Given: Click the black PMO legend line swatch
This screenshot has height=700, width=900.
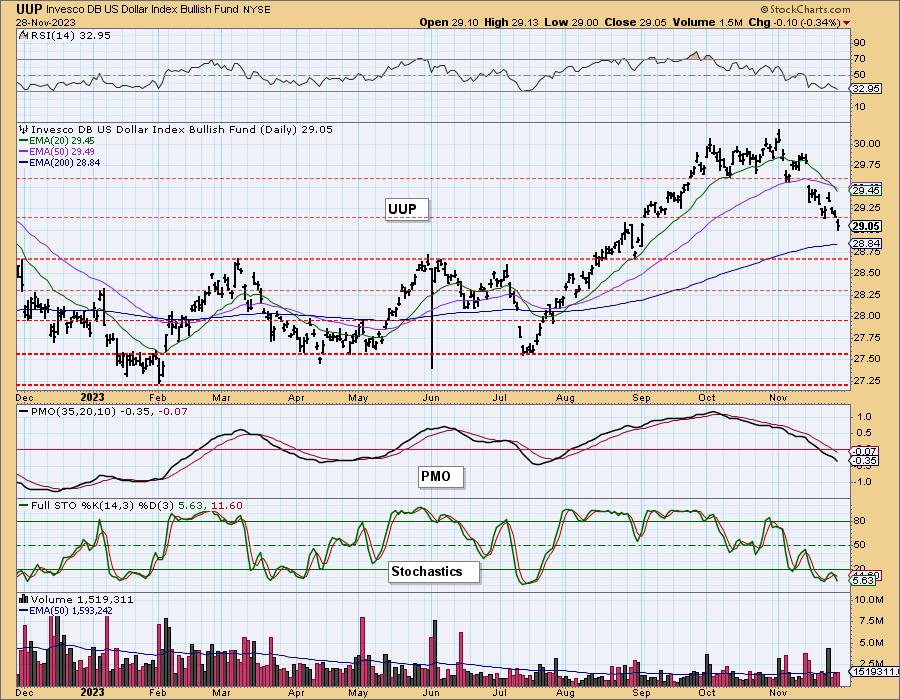Looking at the screenshot, I should coord(24,411).
